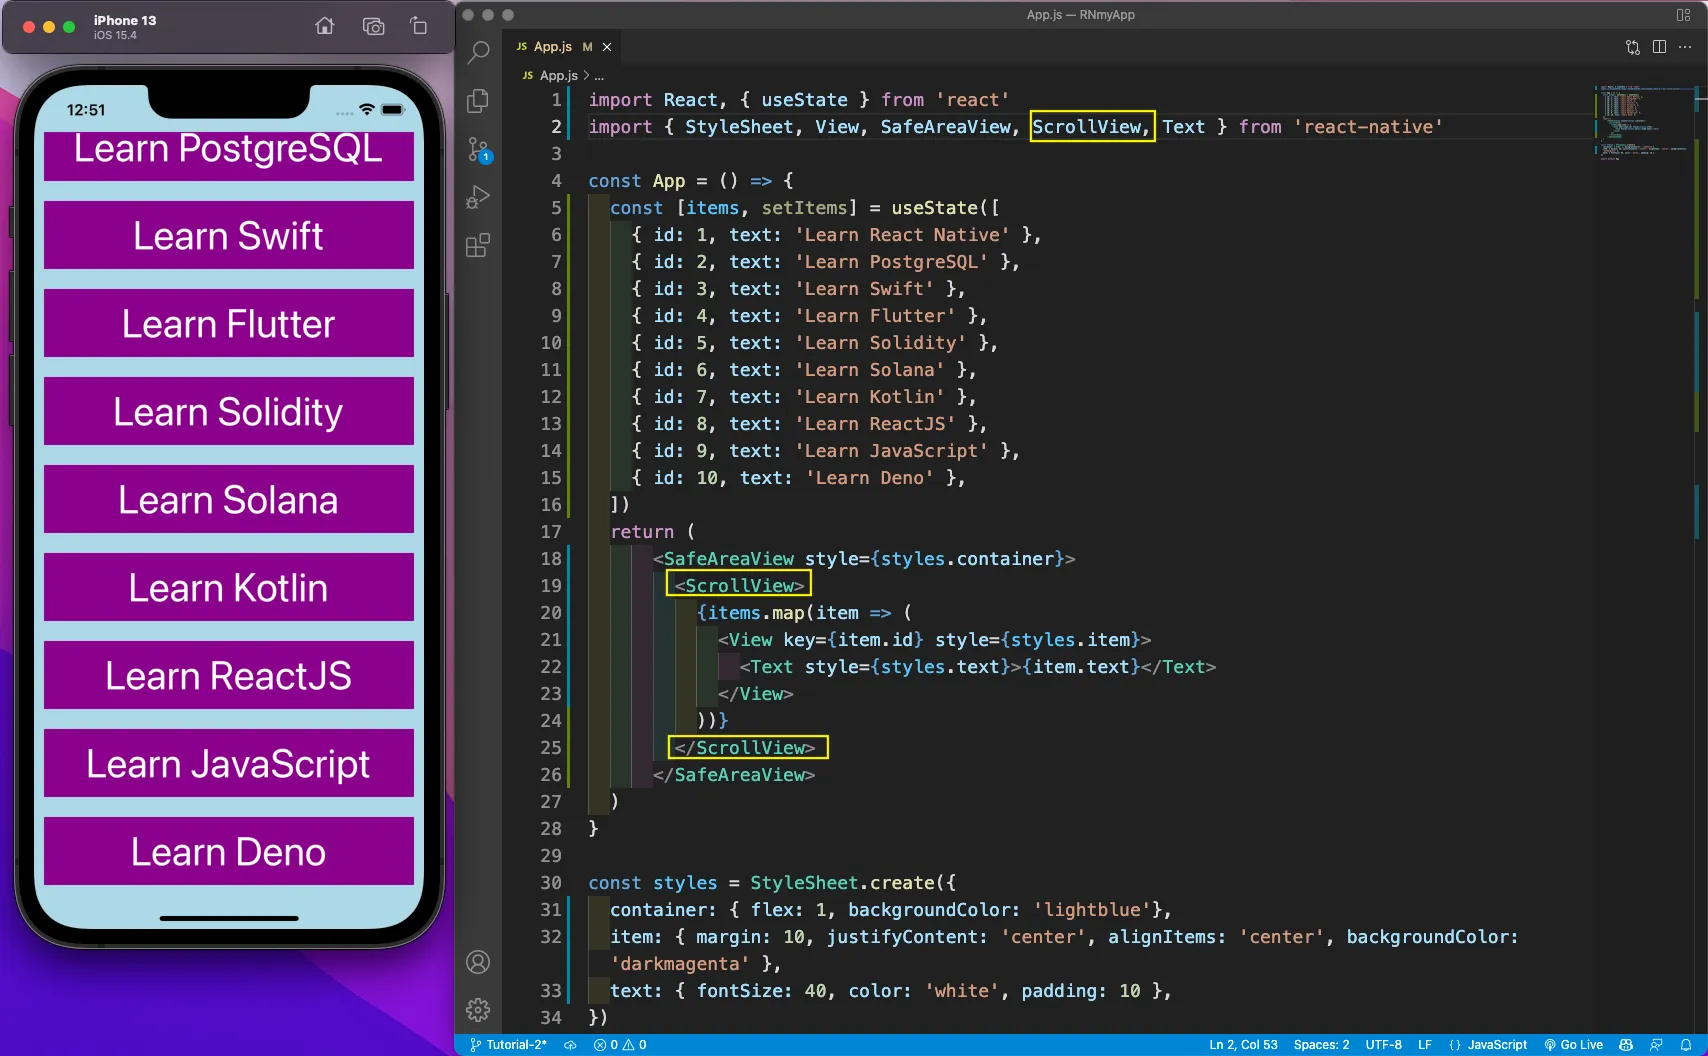Take a simulator screenshot

coord(373,26)
